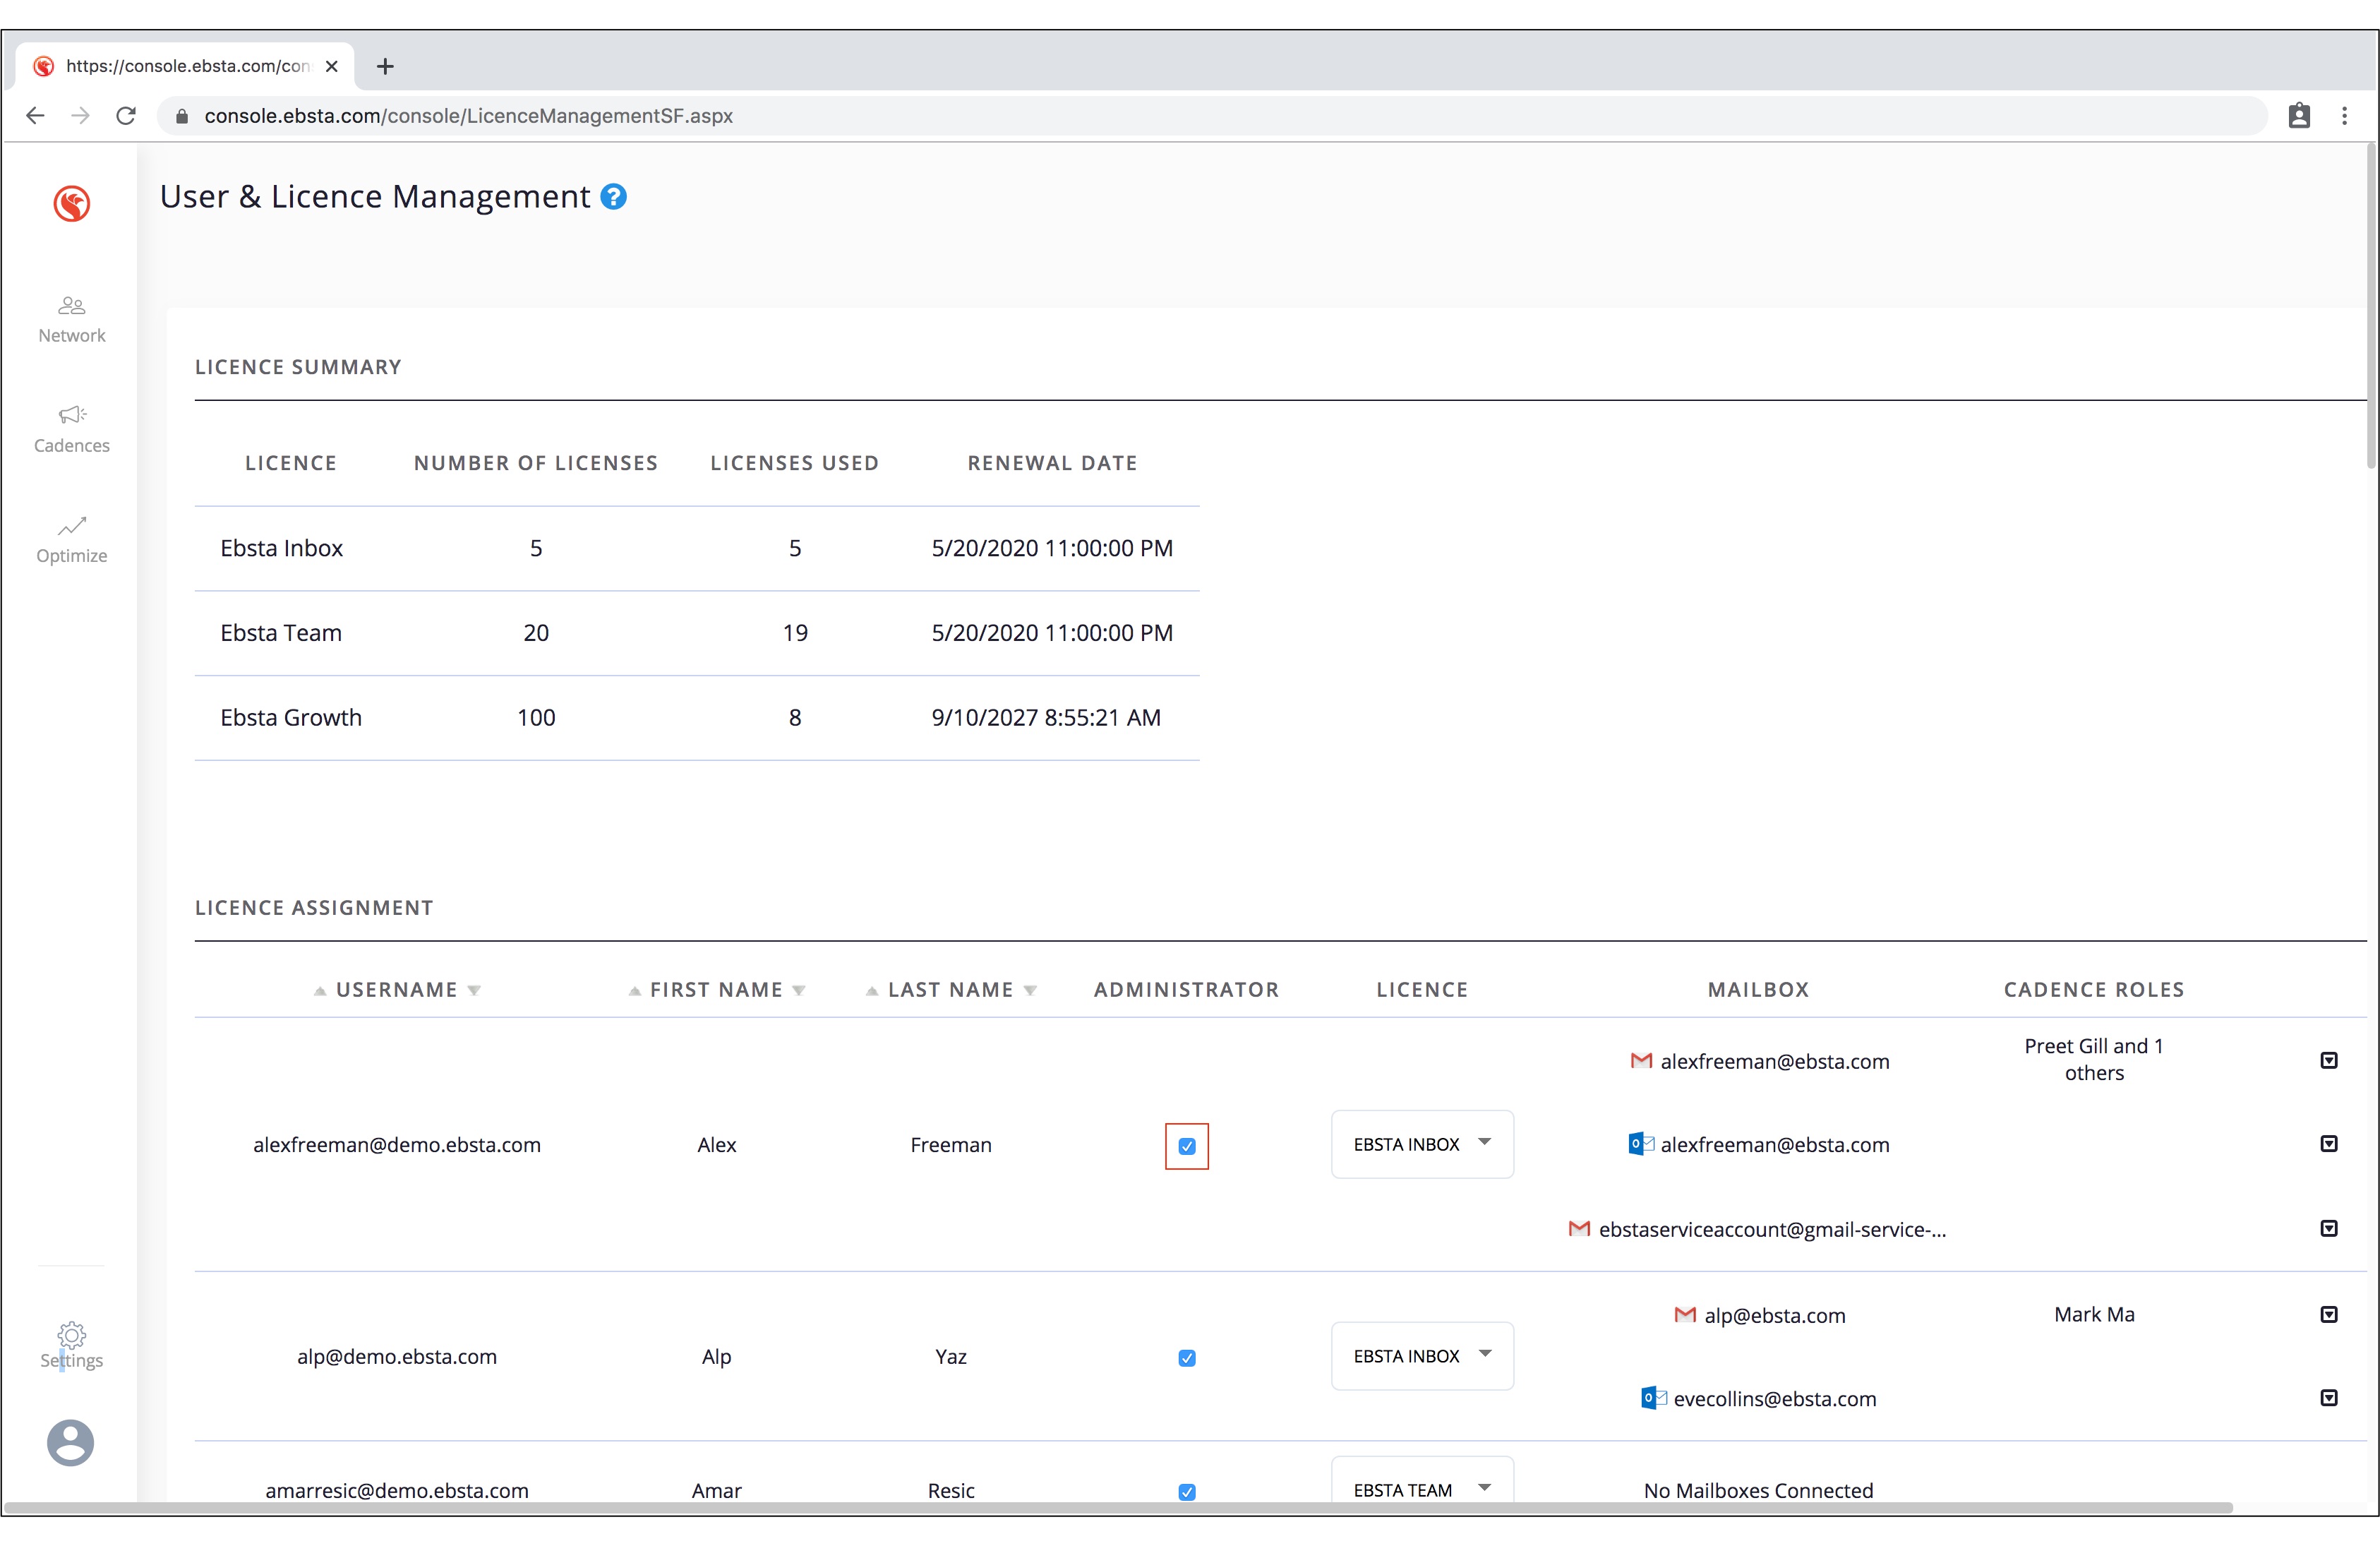Toggle administrator checkbox for Alex Freeman

pyautogui.click(x=1186, y=1146)
